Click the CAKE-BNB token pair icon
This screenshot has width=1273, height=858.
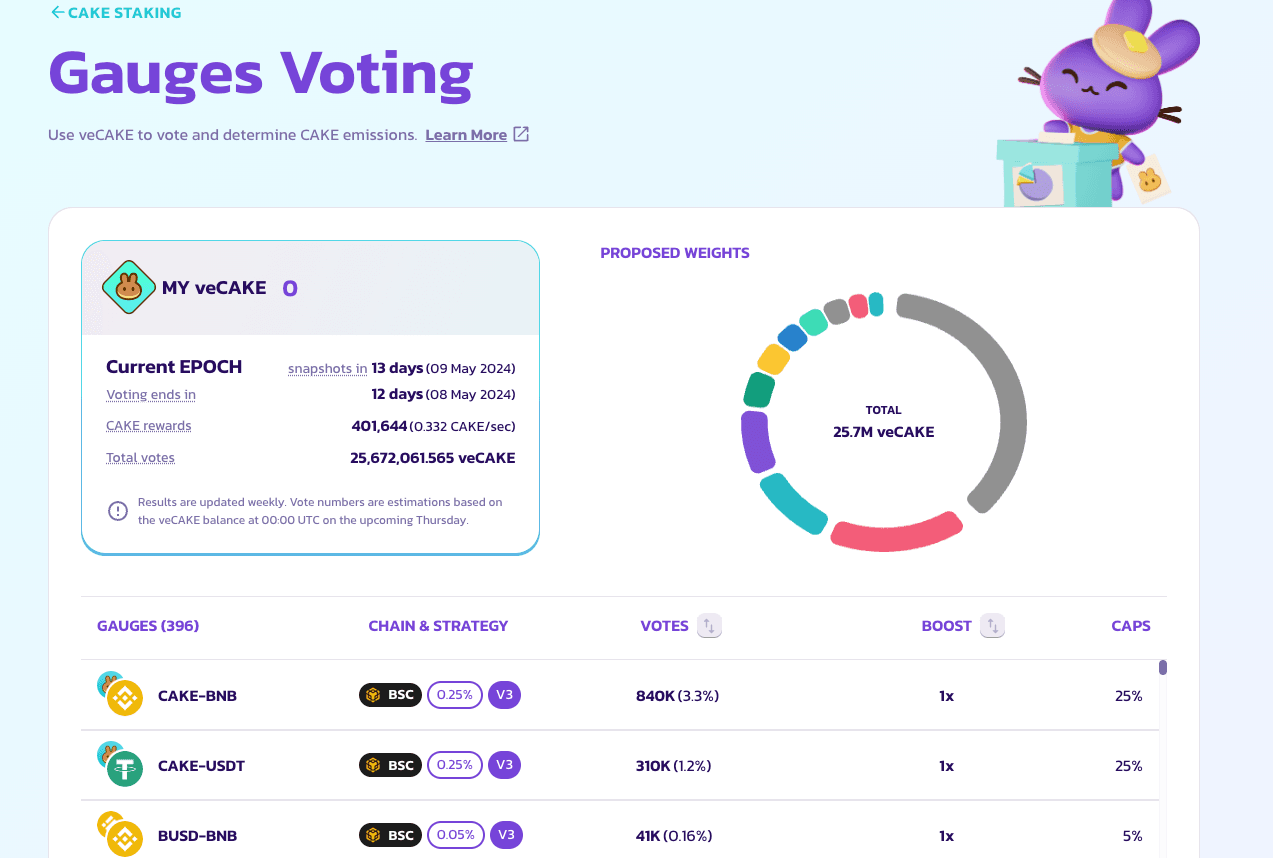click(120, 694)
